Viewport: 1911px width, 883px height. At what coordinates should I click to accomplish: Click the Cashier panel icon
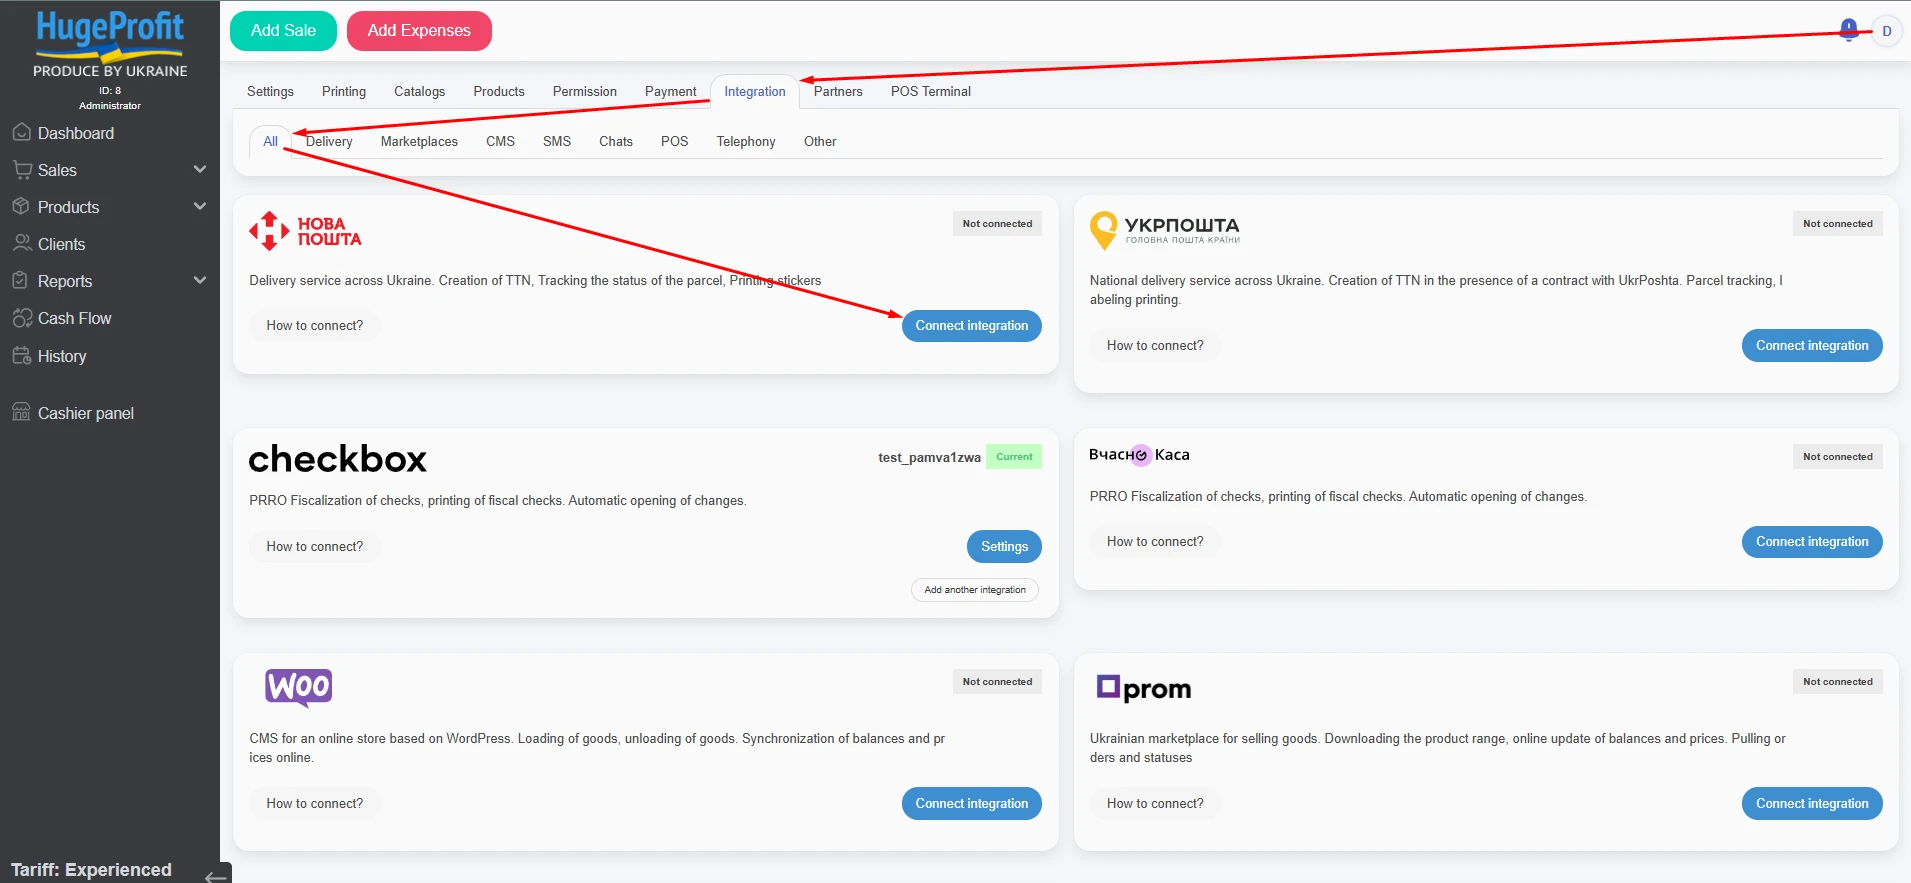click(21, 413)
